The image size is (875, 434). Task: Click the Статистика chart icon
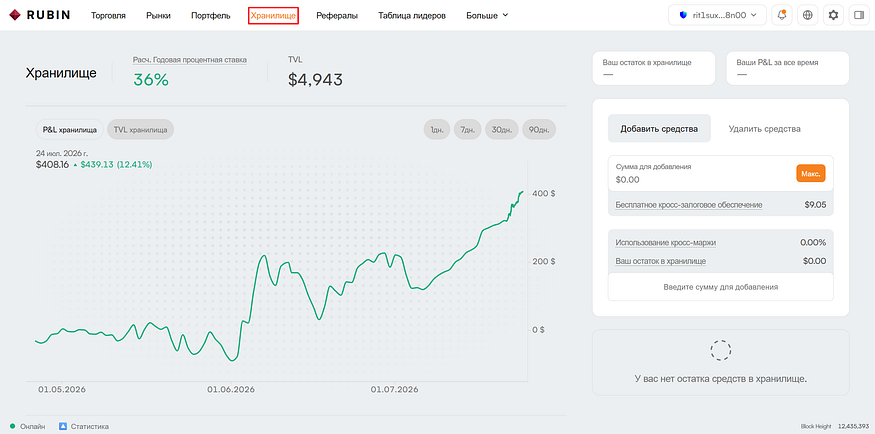click(63, 426)
